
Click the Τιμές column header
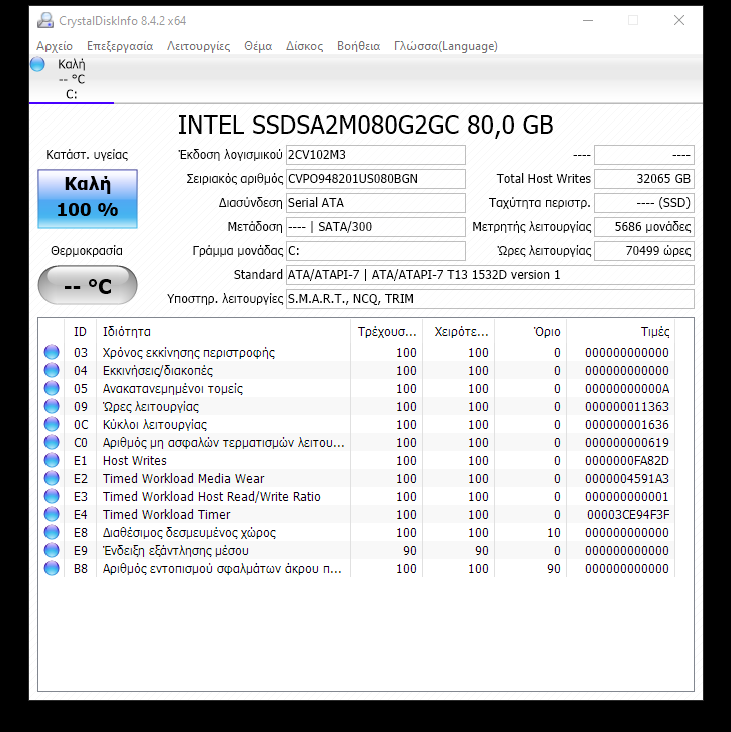pos(620,331)
